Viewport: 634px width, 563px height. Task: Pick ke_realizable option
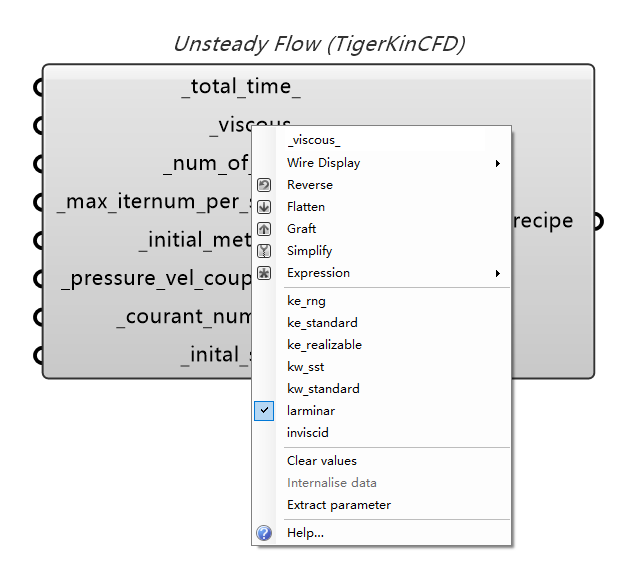point(324,345)
